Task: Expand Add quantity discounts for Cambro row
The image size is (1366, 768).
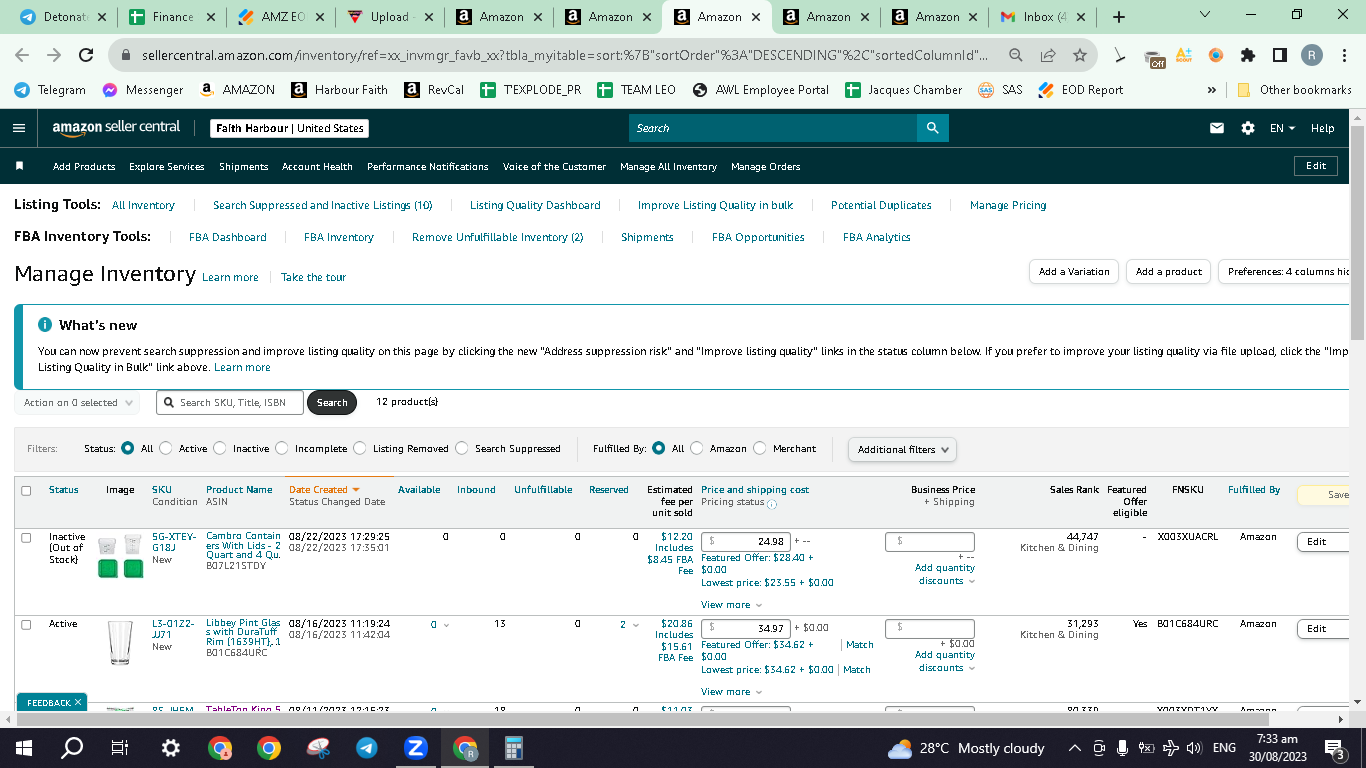Action: pos(944,574)
